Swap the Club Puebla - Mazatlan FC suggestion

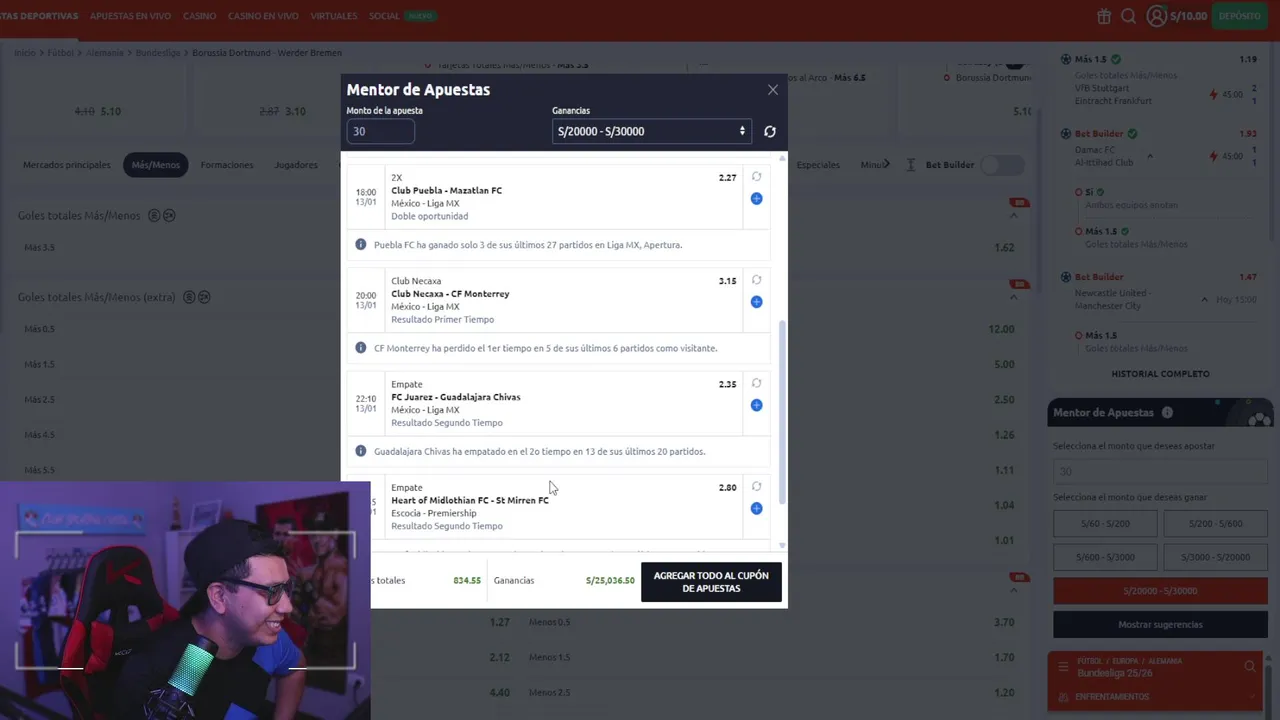[x=756, y=177]
